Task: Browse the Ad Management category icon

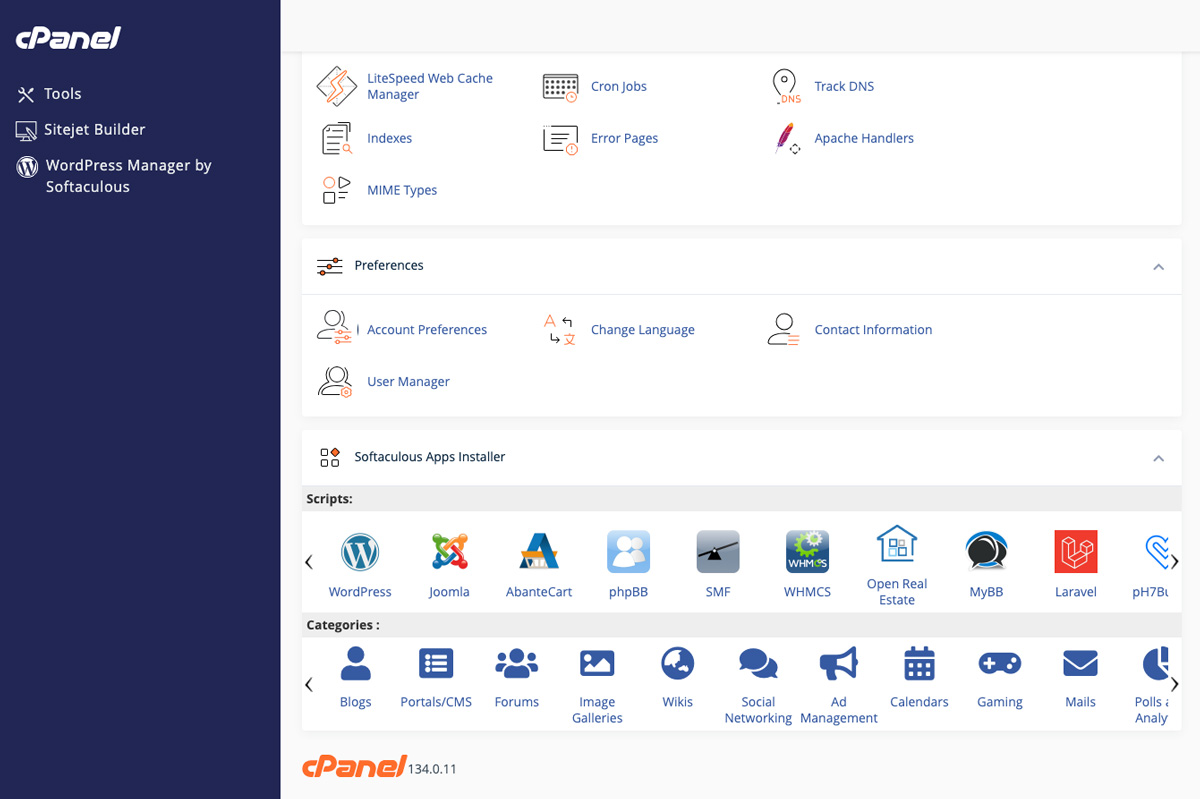Action: (839, 663)
